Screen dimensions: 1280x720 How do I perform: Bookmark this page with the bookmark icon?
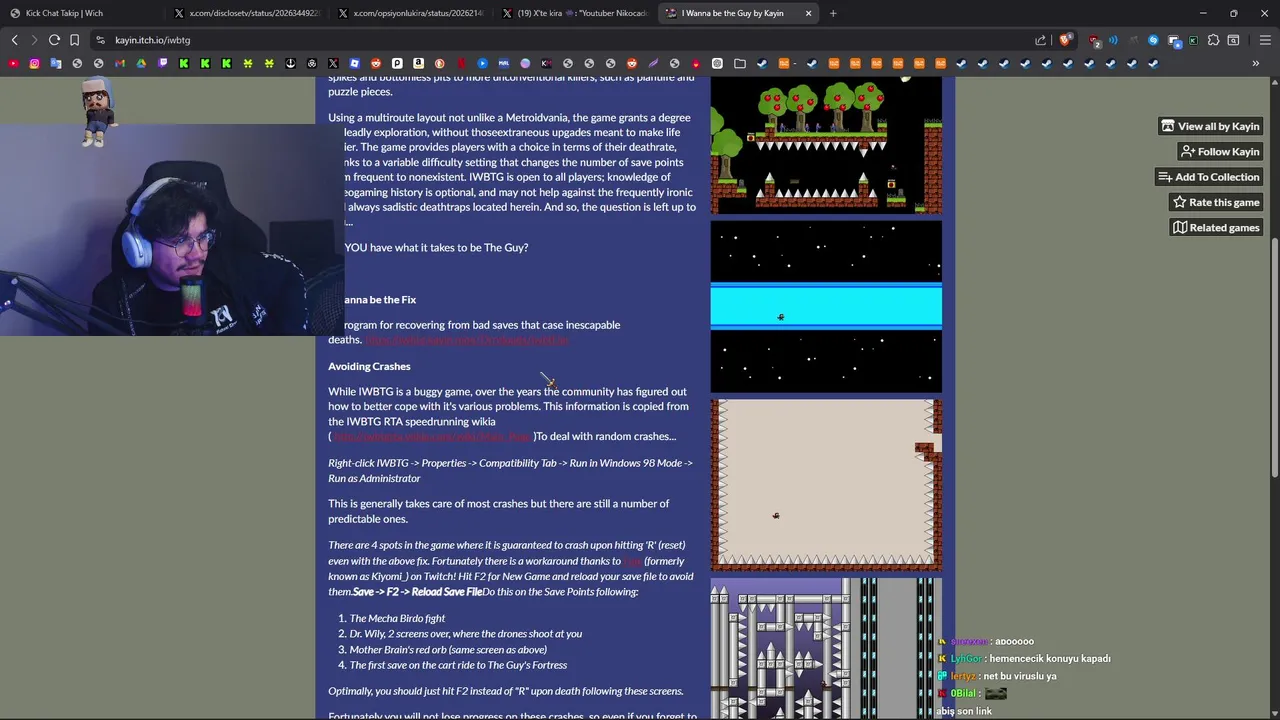click(x=74, y=40)
